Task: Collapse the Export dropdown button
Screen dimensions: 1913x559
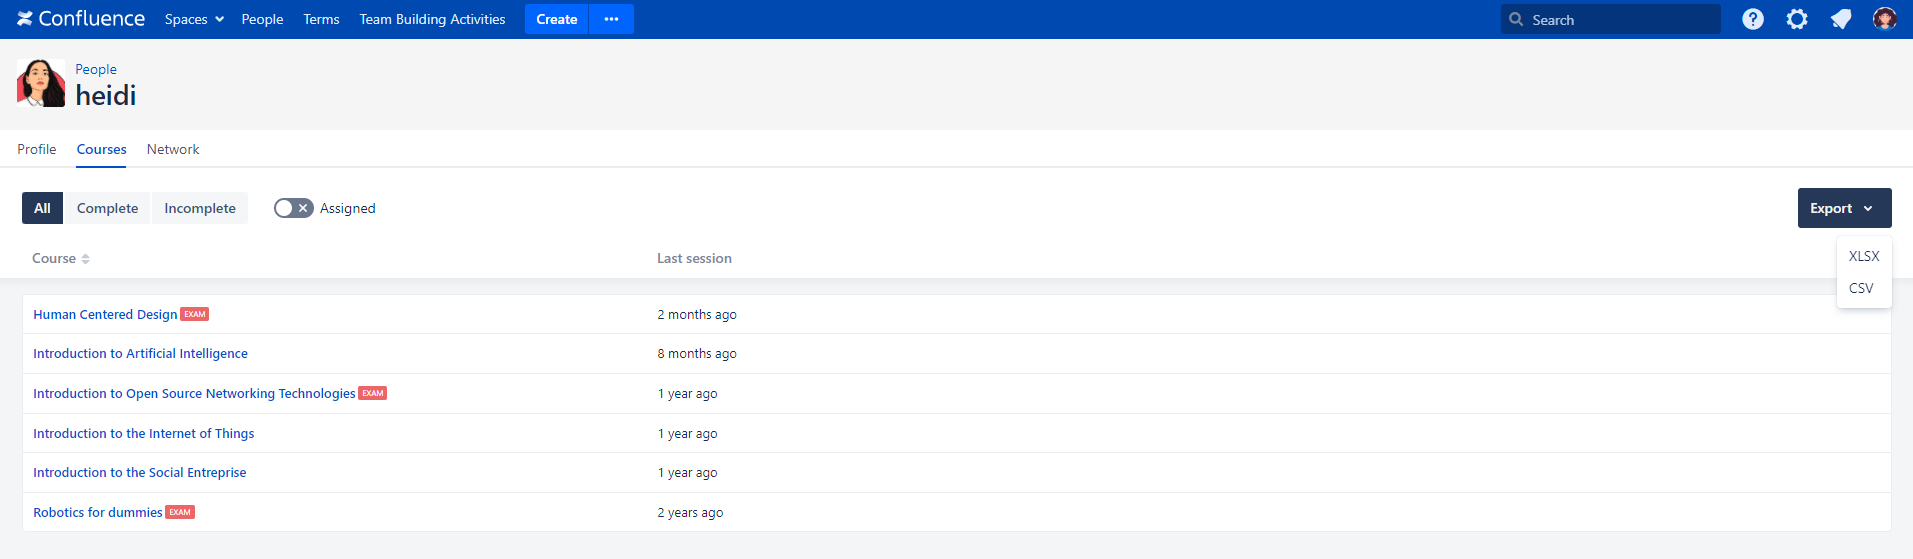Action: pyautogui.click(x=1843, y=208)
